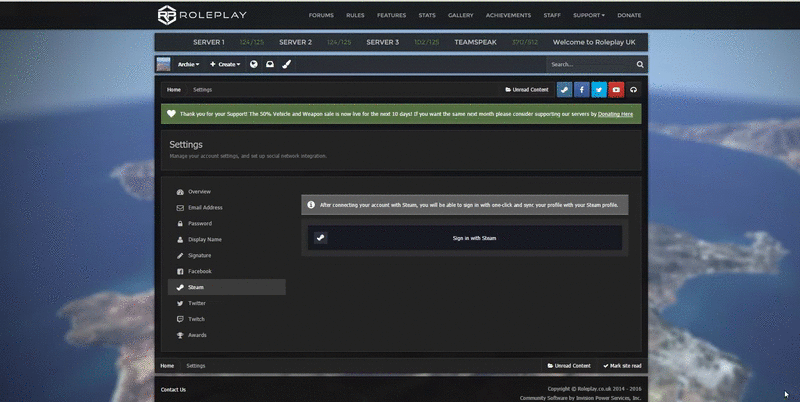The image size is (800, 402).
Task: Select Twitter settings tab
Action: click(227, 303)
